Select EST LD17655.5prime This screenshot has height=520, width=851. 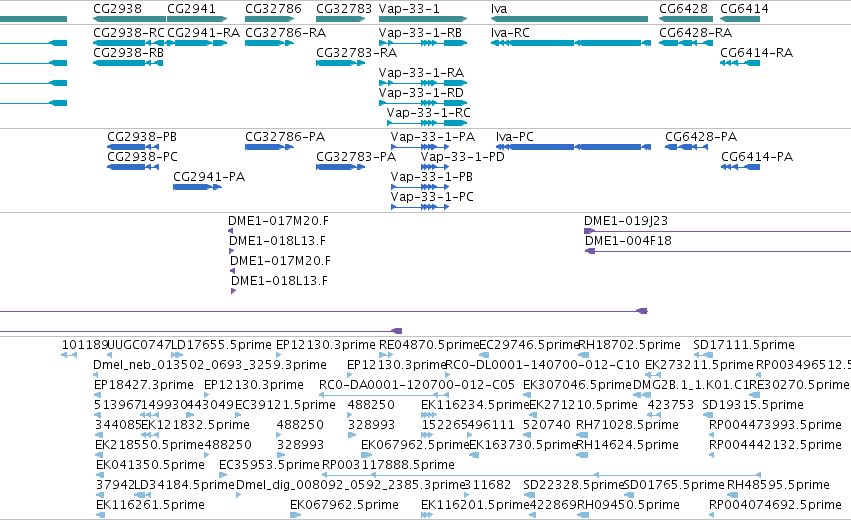221,345
